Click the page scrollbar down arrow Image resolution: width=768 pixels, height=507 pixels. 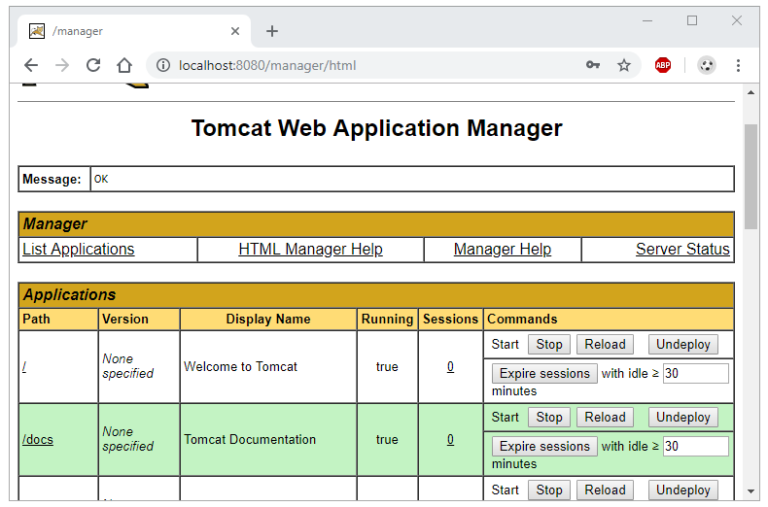click(751, 491)
